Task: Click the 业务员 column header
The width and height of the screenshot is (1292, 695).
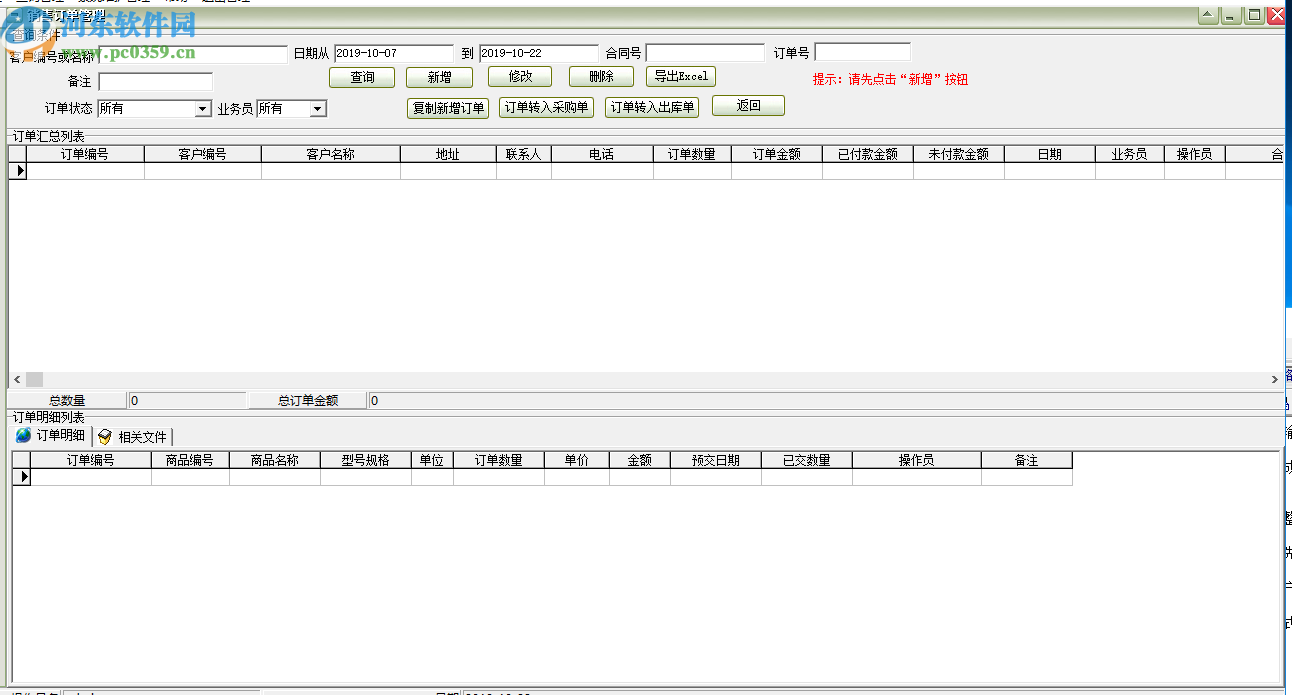Action: tap(1130, 154)
